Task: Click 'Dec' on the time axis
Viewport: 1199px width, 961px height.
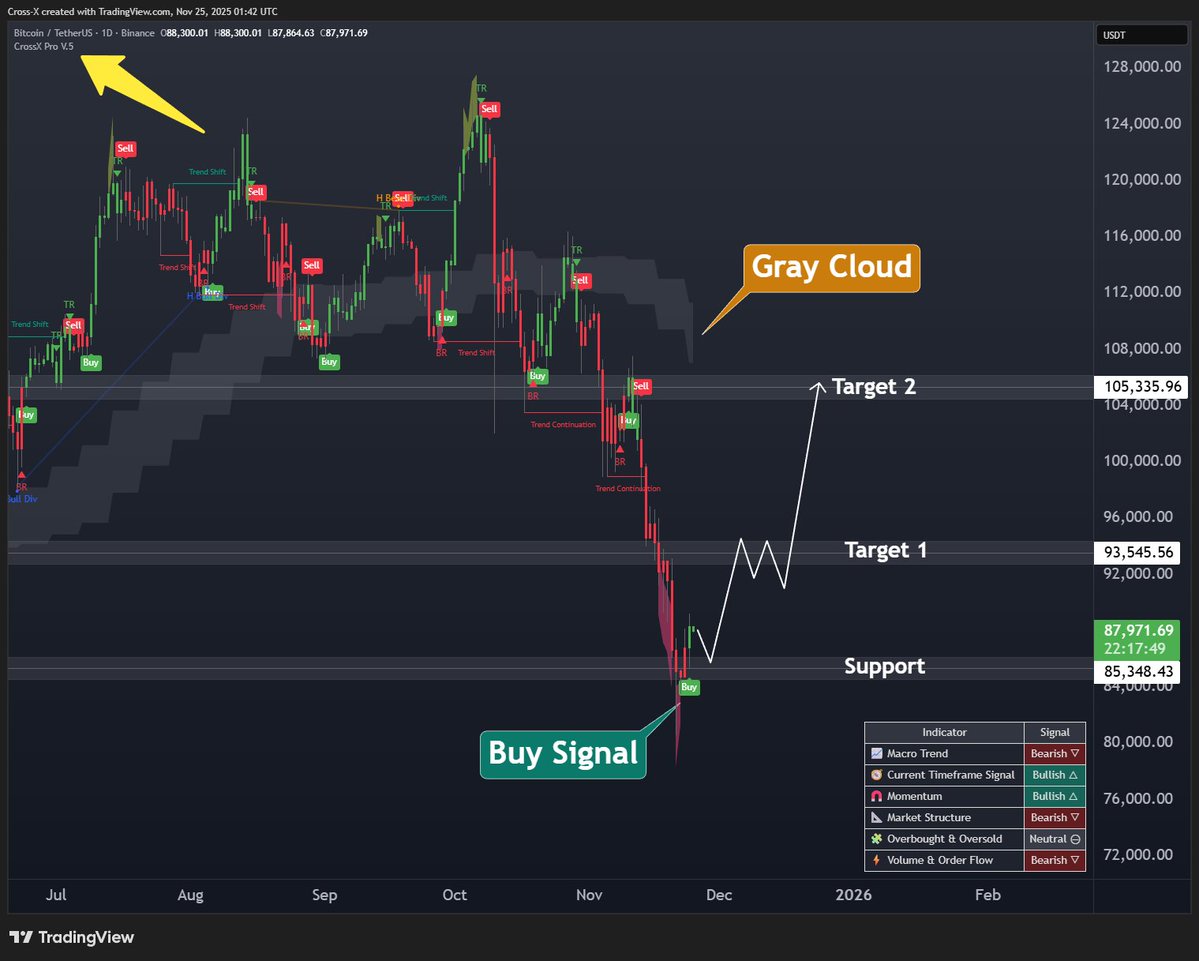Action: coord(720,895)
